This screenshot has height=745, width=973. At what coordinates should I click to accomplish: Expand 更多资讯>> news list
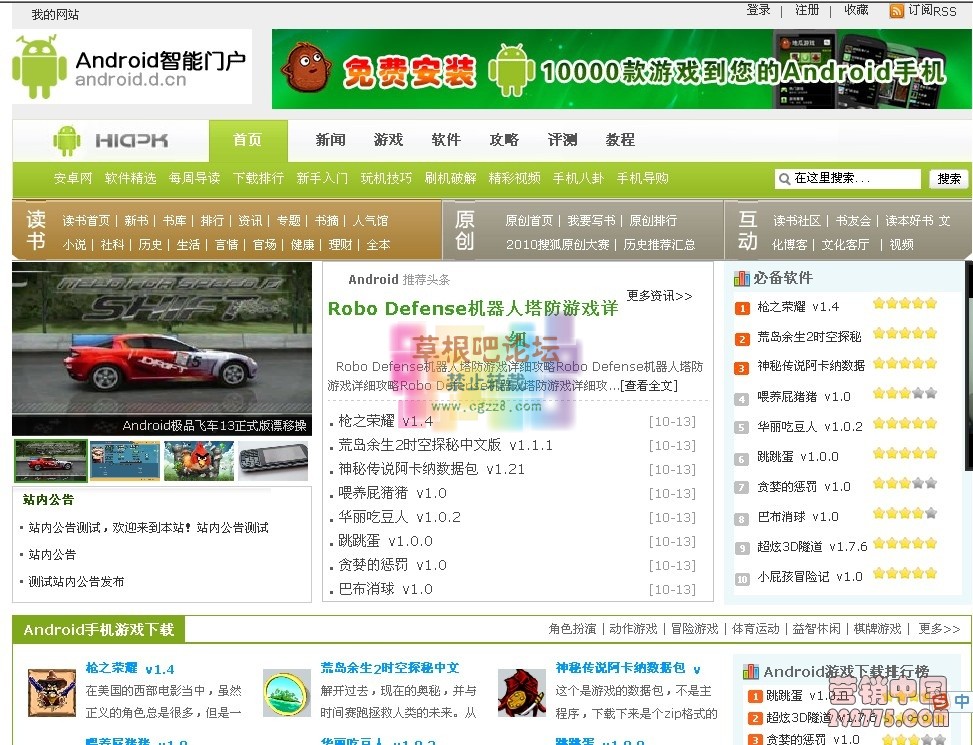[x=659, y=296]
